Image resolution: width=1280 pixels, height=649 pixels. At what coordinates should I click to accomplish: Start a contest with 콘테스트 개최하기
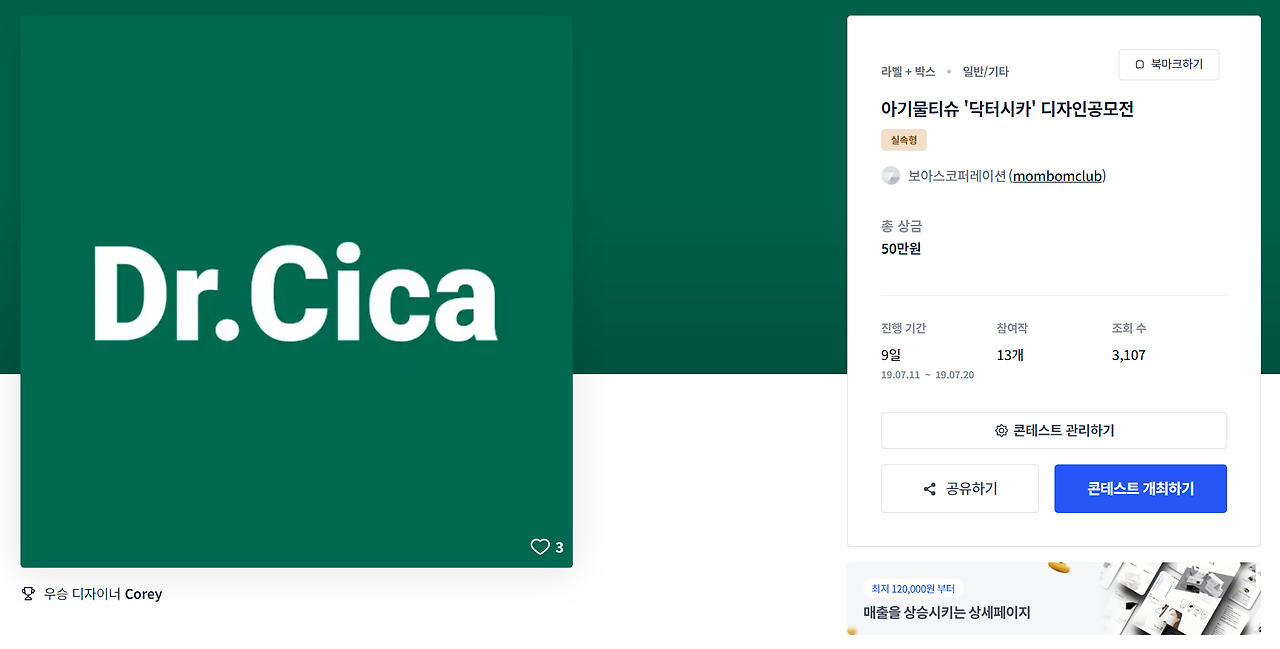pos(1141,489)
